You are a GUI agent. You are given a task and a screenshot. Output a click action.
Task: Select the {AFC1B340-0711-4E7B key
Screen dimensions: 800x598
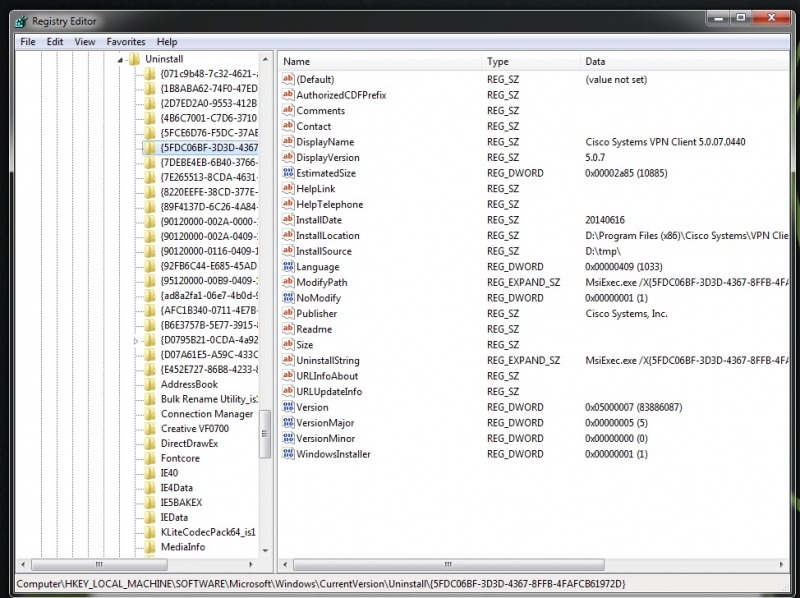pyautogui.click(x=209, y=310)
